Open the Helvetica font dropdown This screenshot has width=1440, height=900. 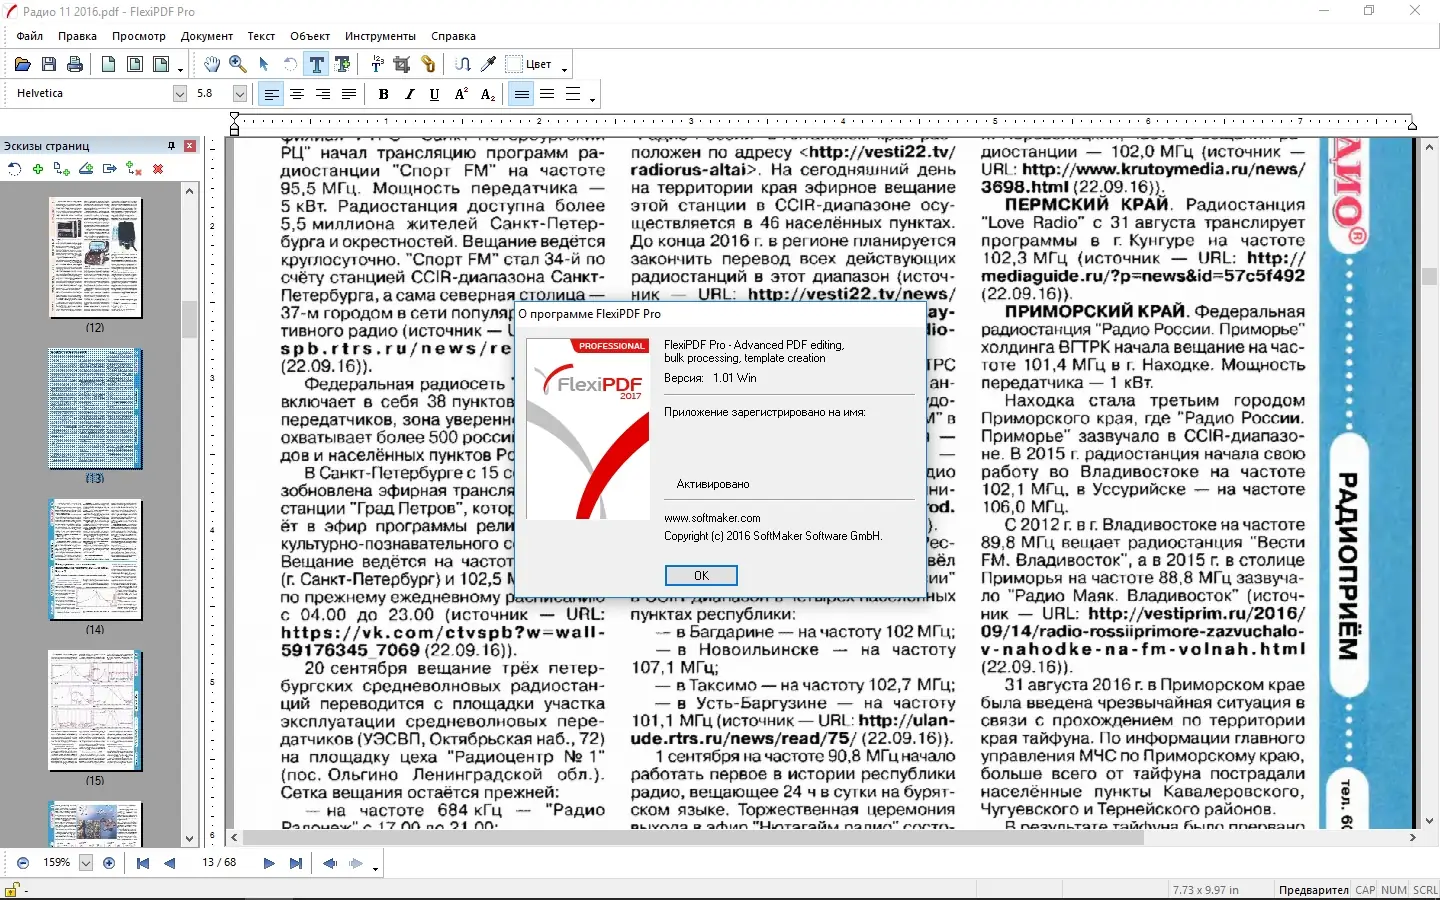click(x=180, y=93)
